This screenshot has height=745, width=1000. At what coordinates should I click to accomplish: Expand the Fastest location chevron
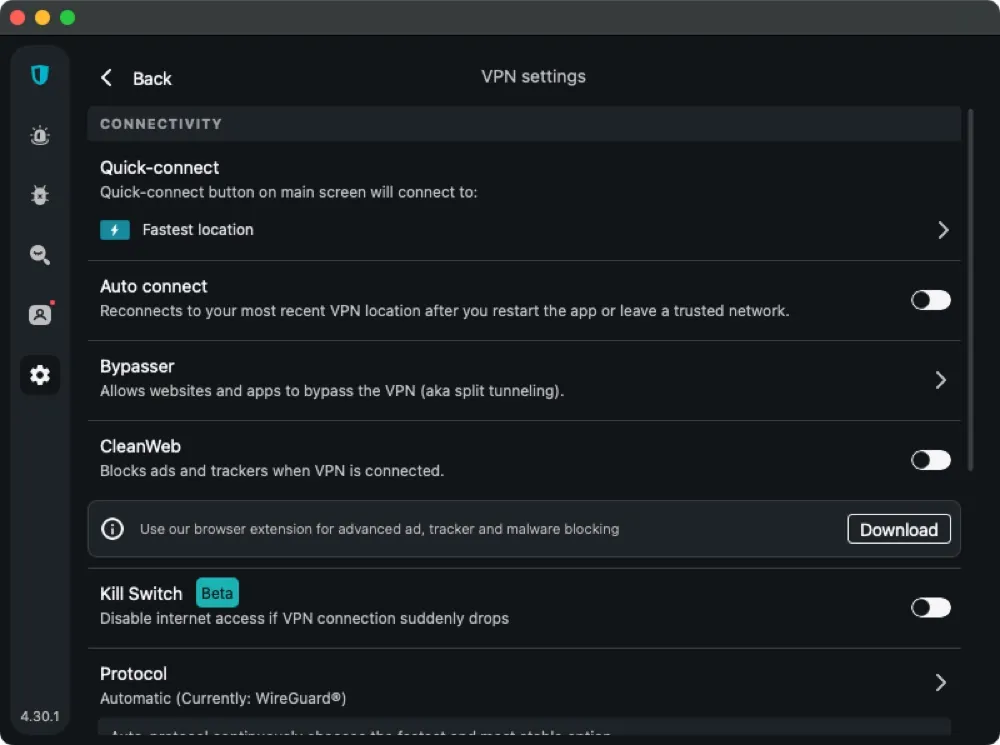click(x=943, y=230)
